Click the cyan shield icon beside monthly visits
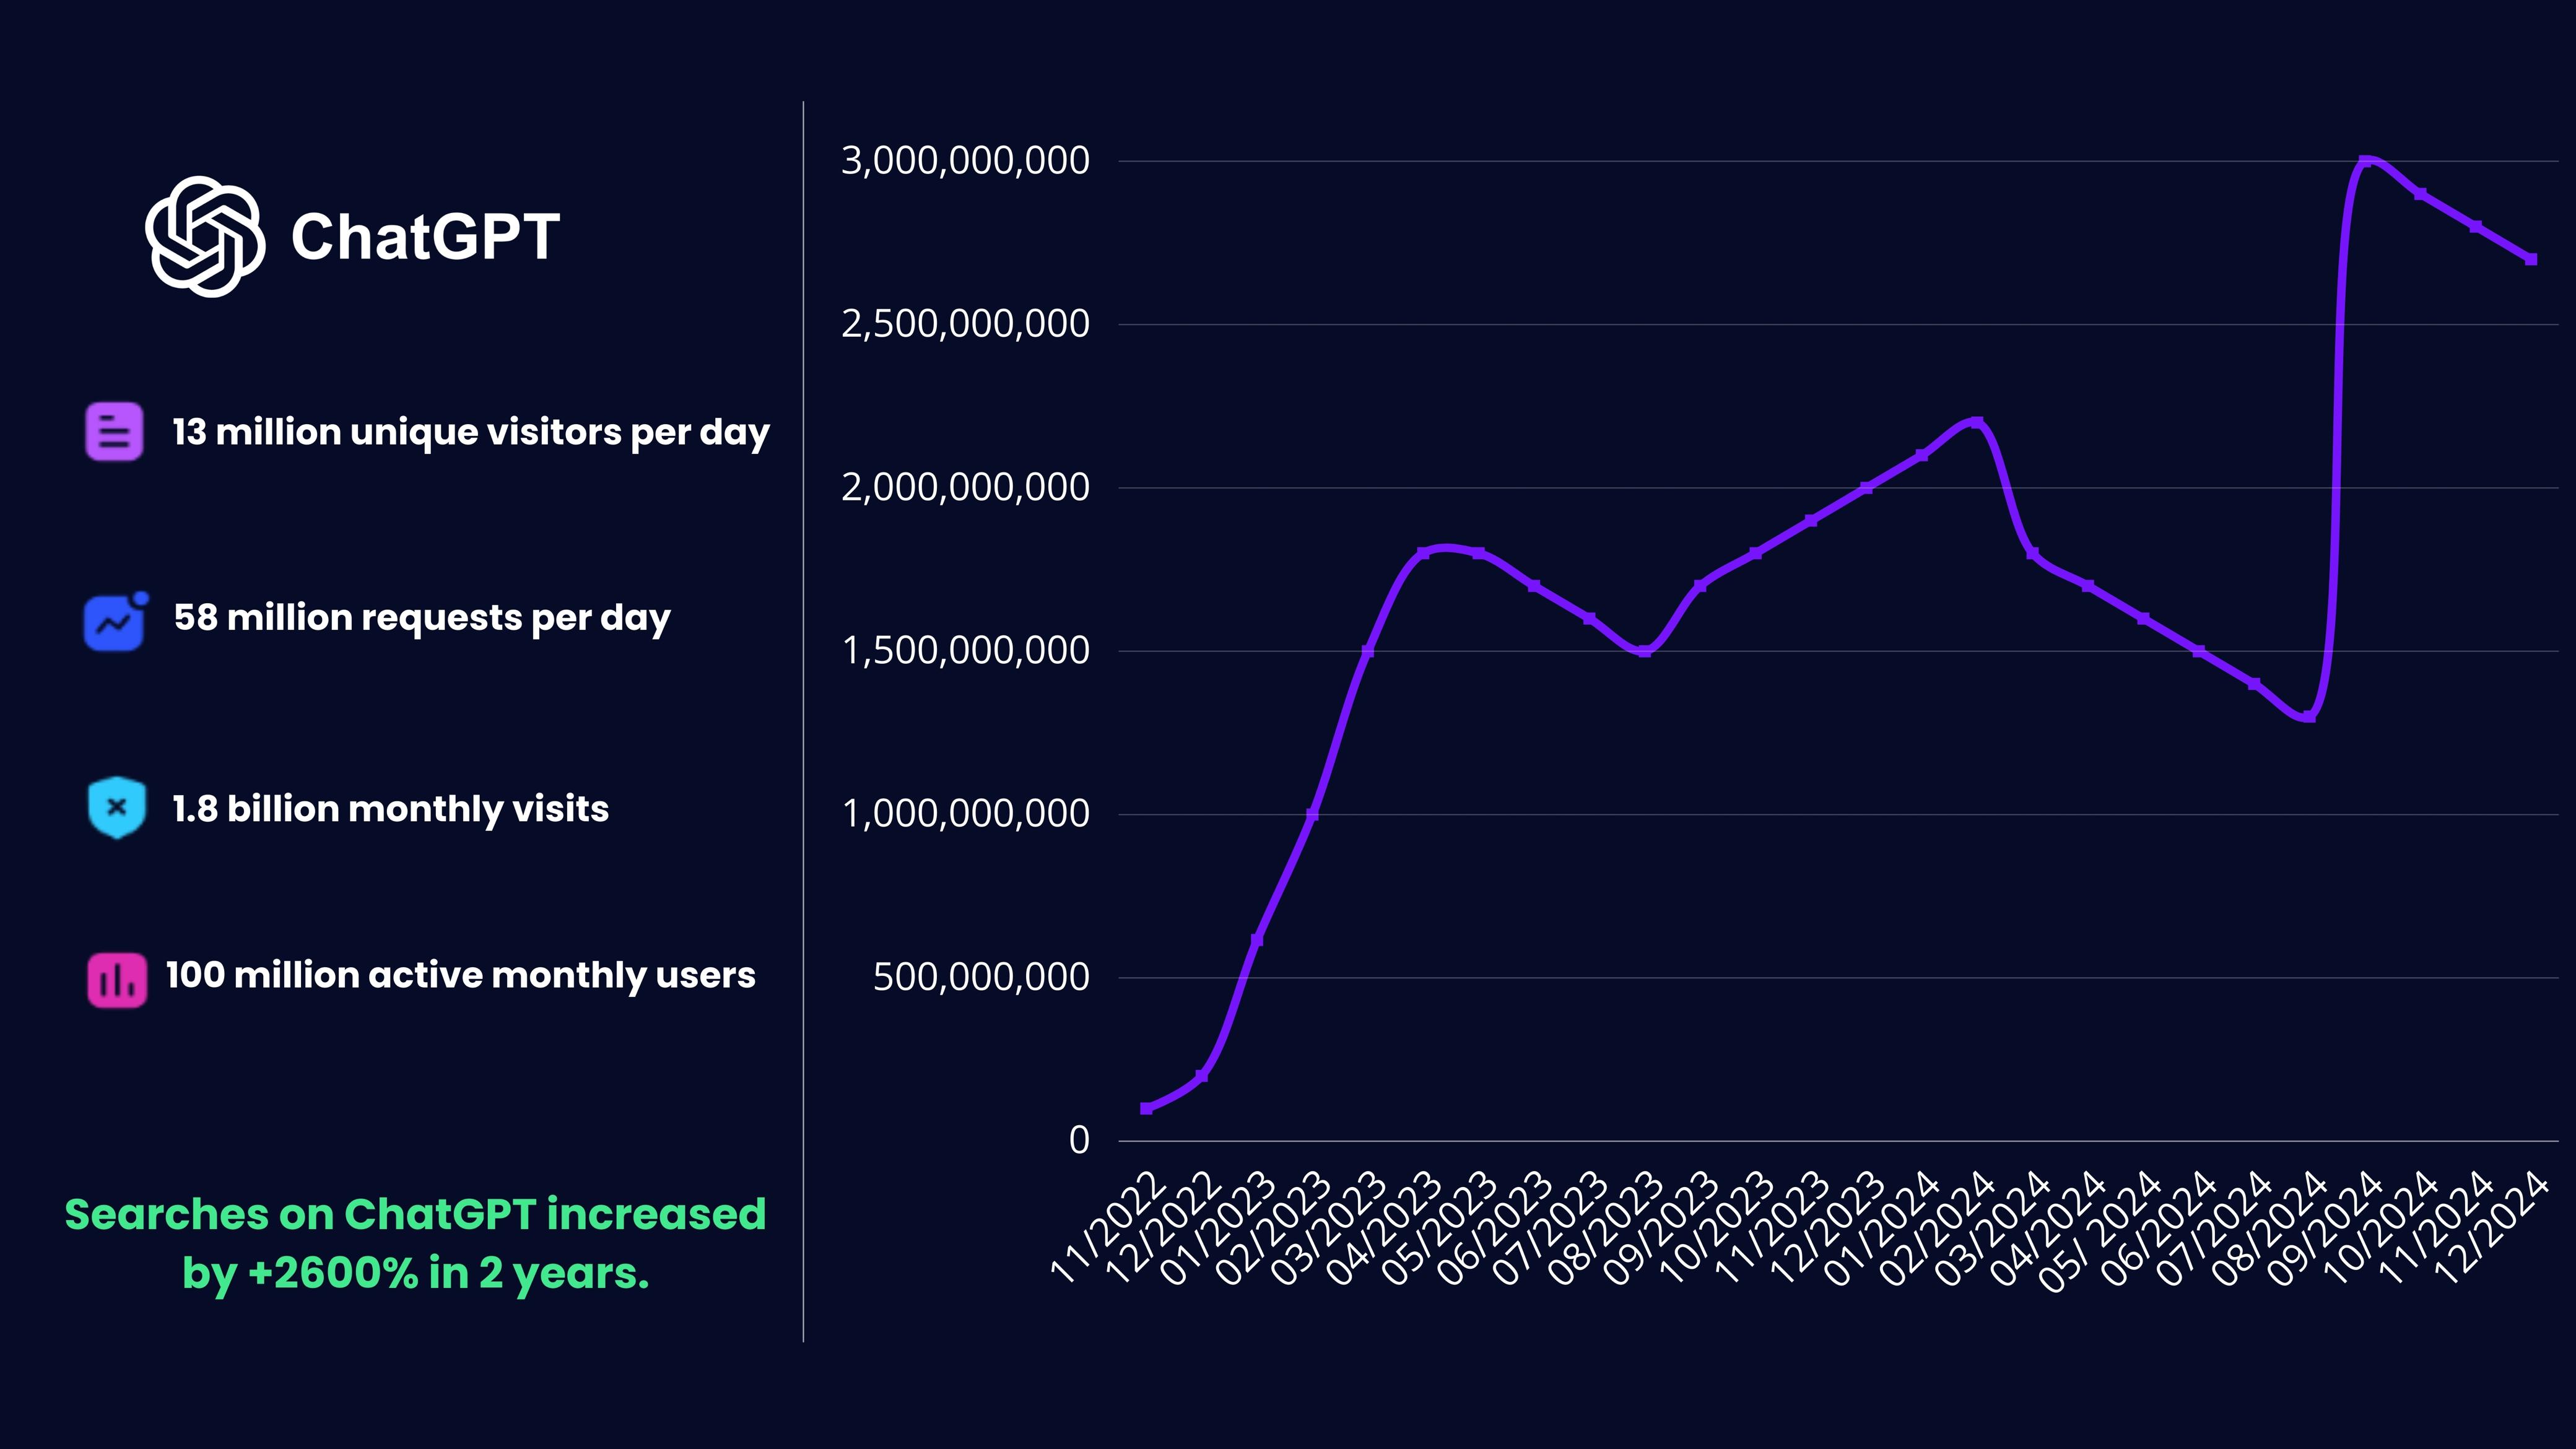 point(117,807)
